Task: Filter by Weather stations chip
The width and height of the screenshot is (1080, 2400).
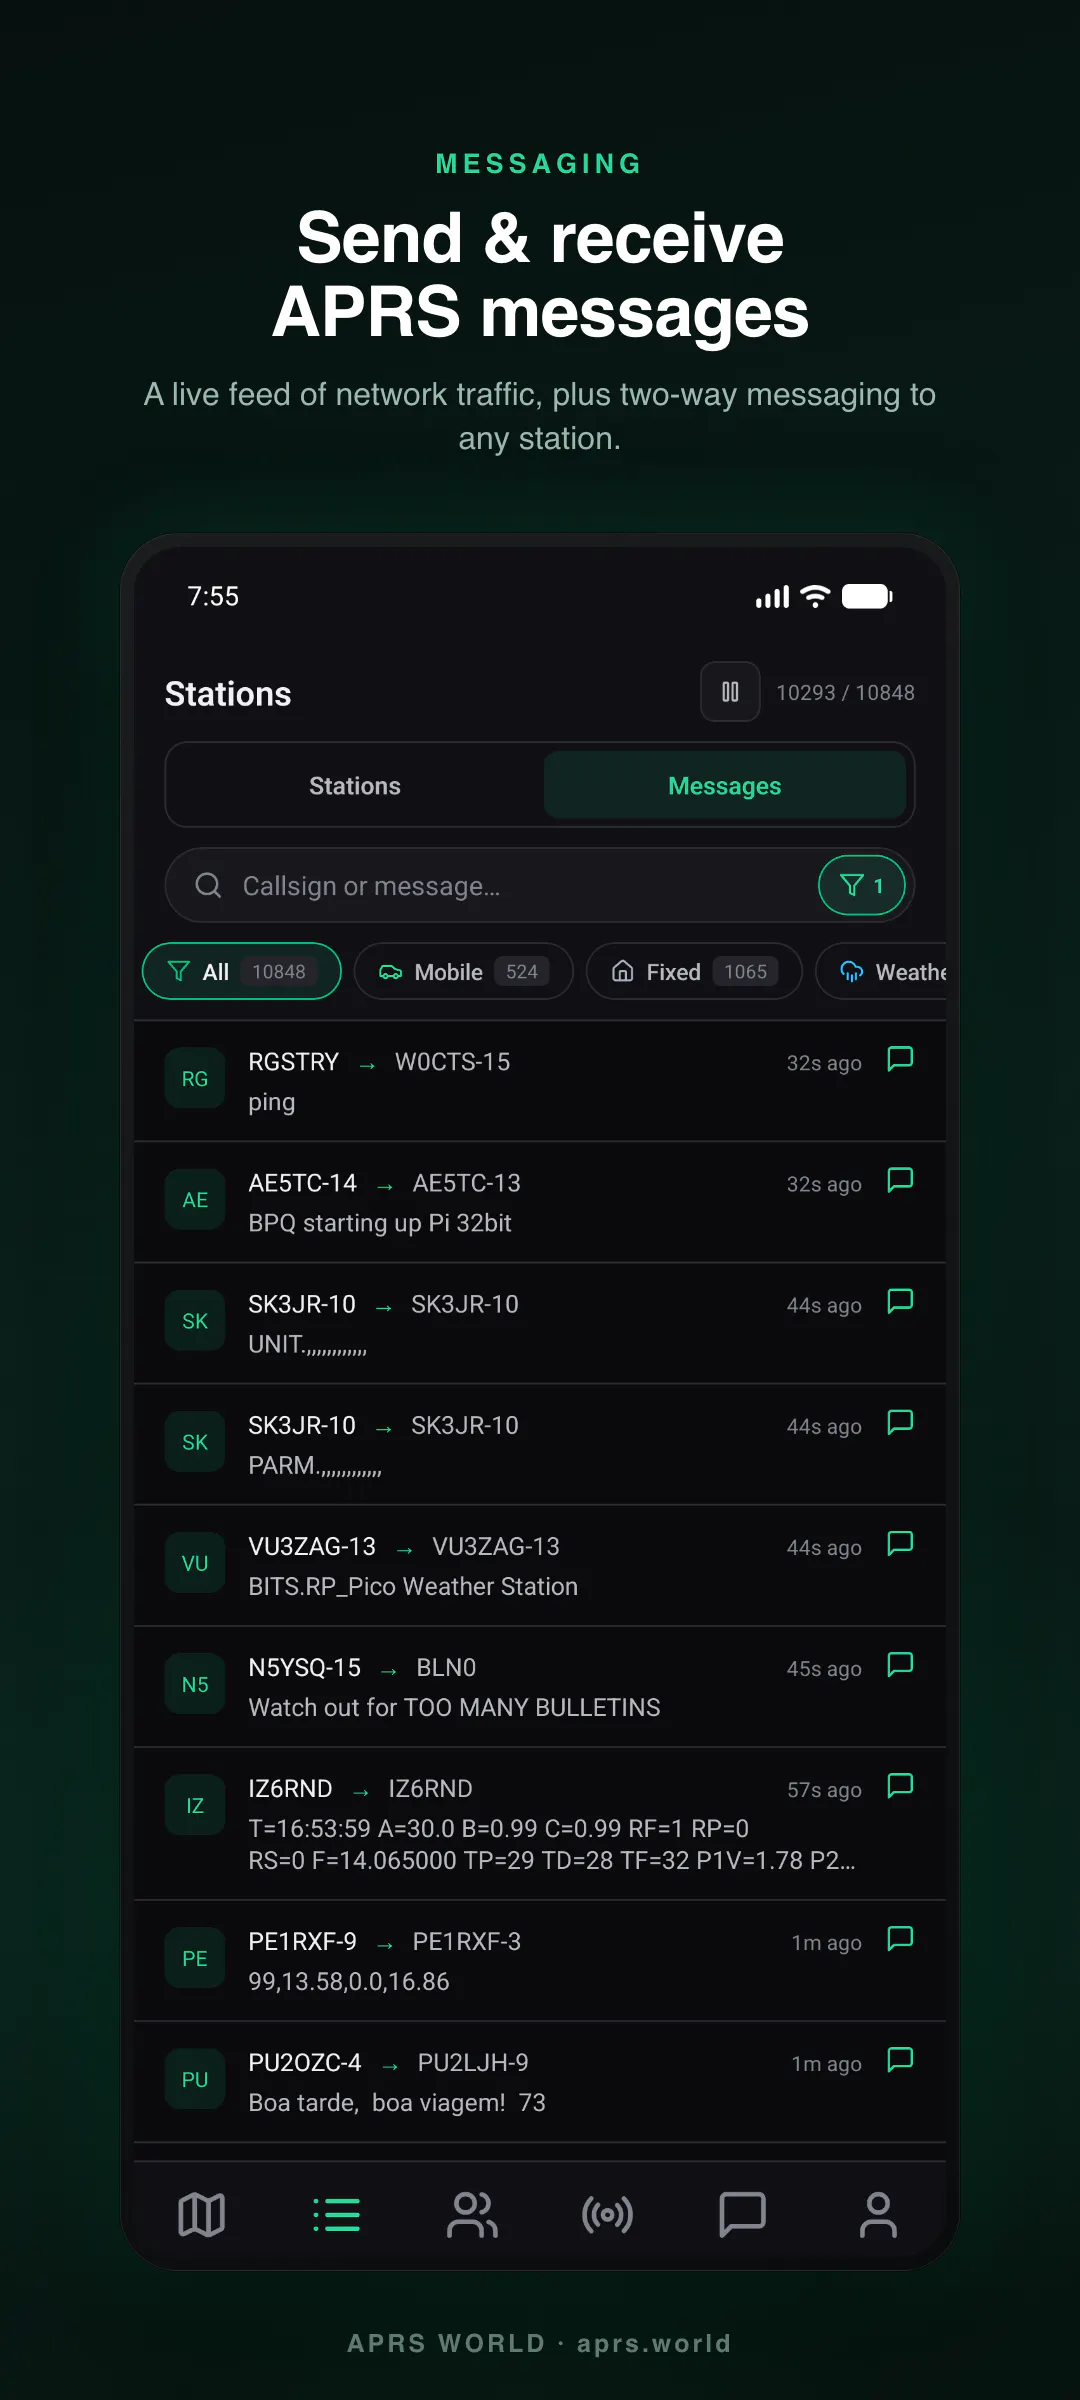Action: click(x=881, y=971)
